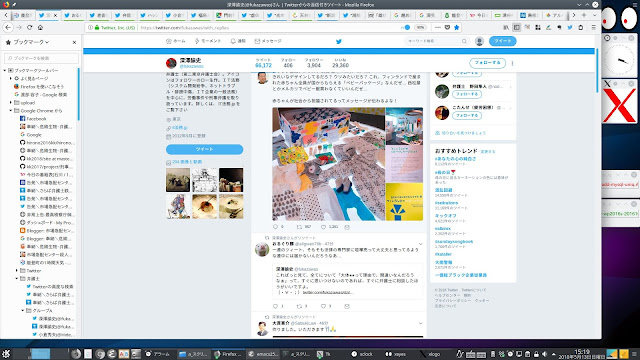Open the Firefox hamburger menu

click(x=593, y=27)
